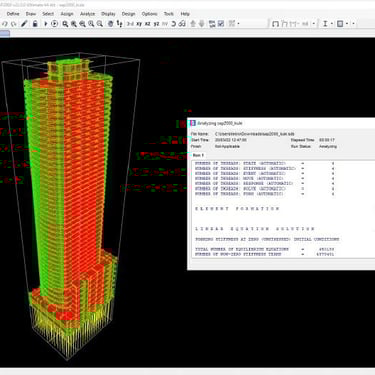The height and width of the screenshot is (375, 375).
Task: Toggle the Set Display Options checkmark icon
Action: point(221,24)
